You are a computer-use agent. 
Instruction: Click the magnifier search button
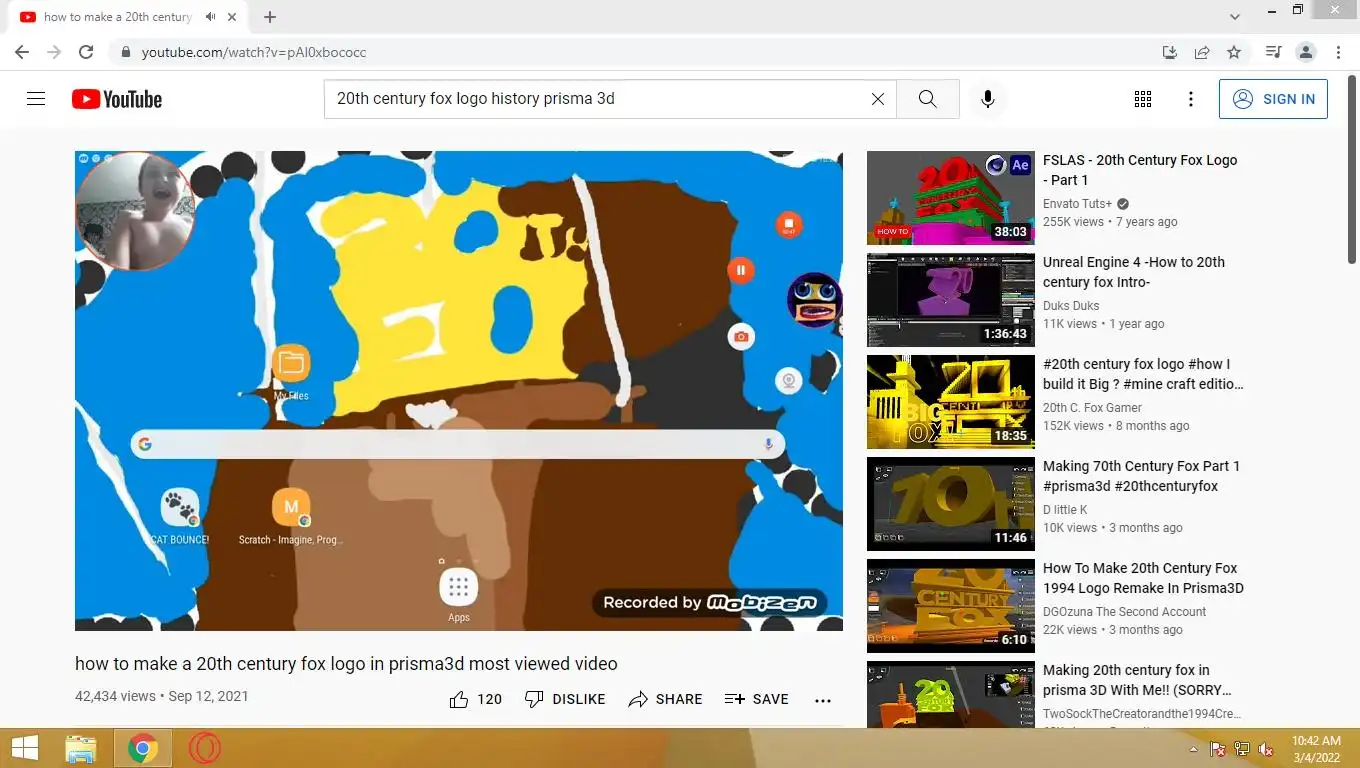[927, 99]
